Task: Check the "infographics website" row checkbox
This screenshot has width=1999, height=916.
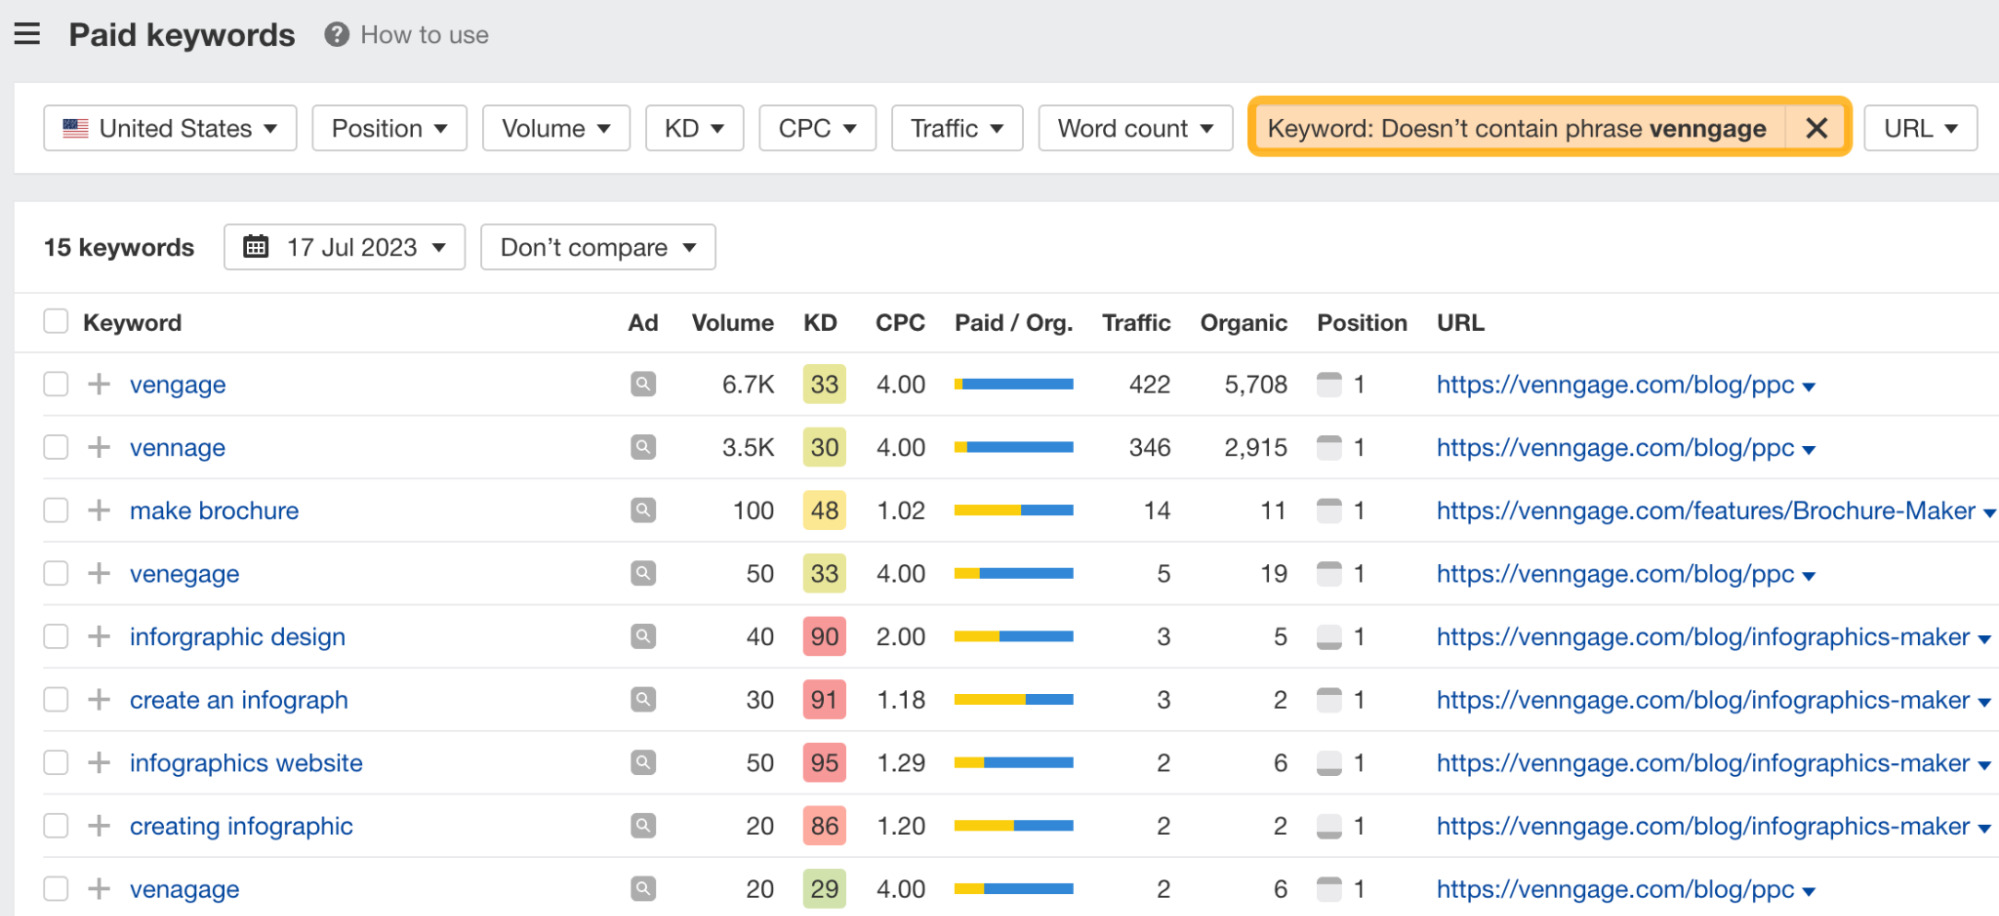Action: (55, 762)
